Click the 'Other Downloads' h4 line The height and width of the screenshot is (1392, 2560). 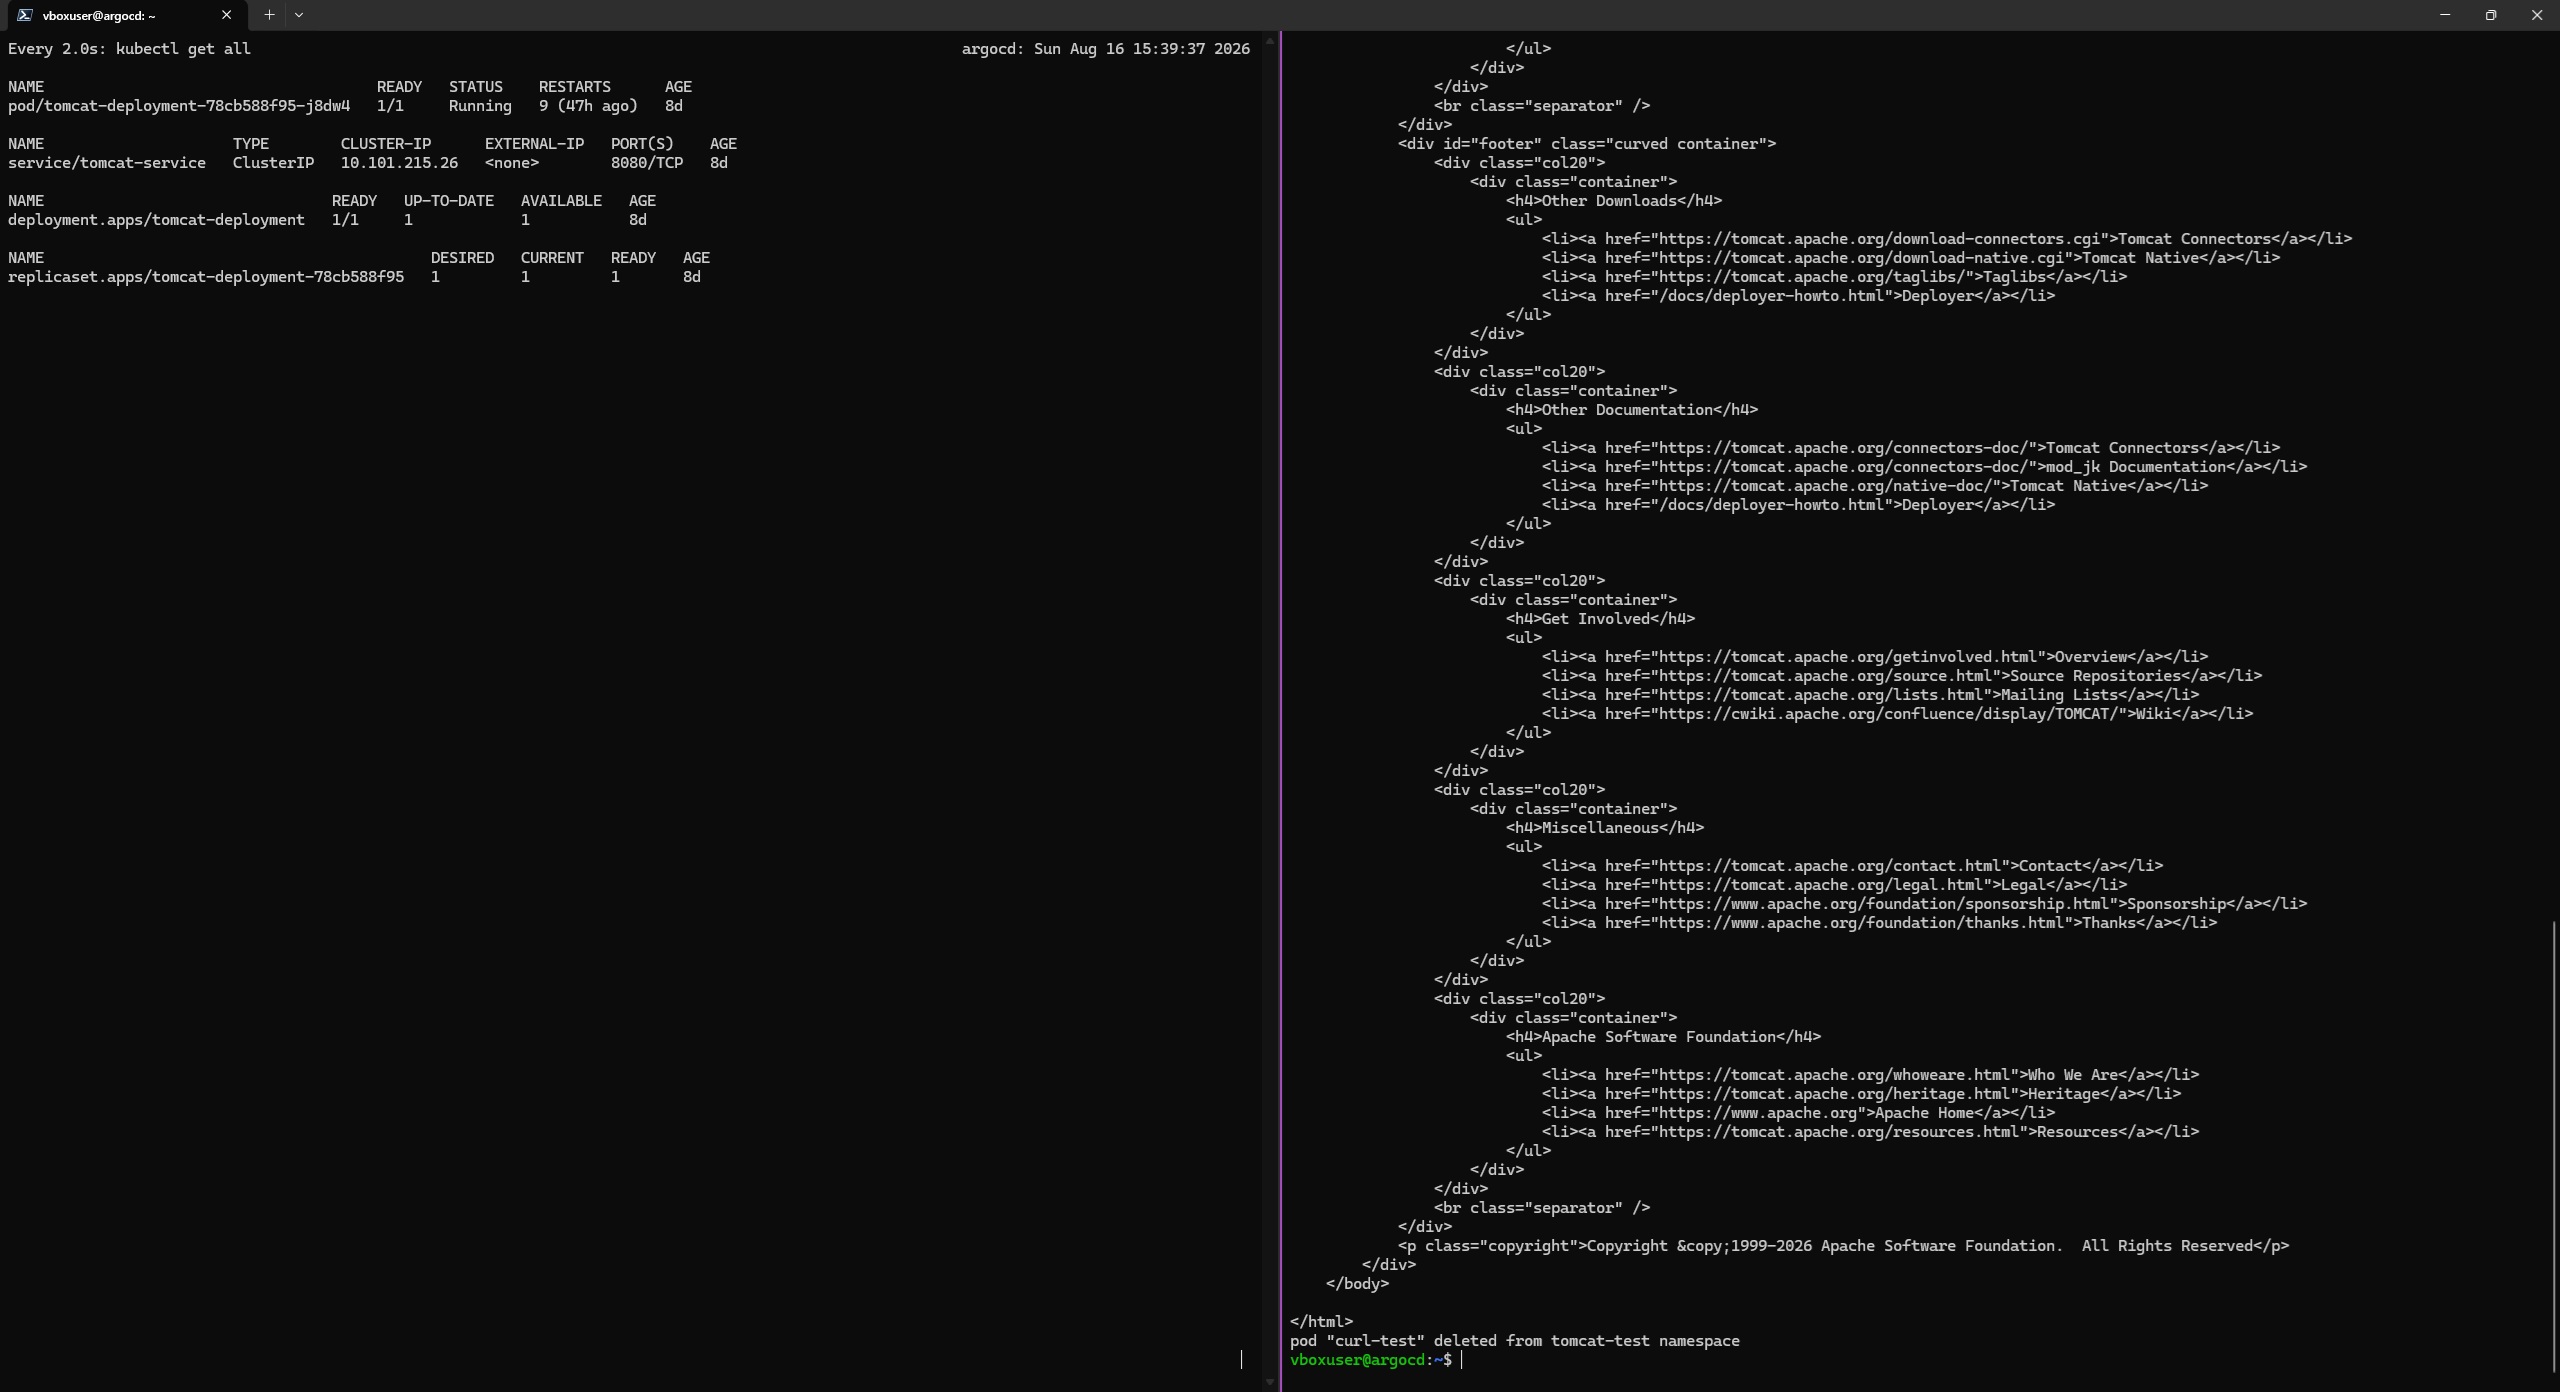pyautogui.click(x=1614, y=201)
